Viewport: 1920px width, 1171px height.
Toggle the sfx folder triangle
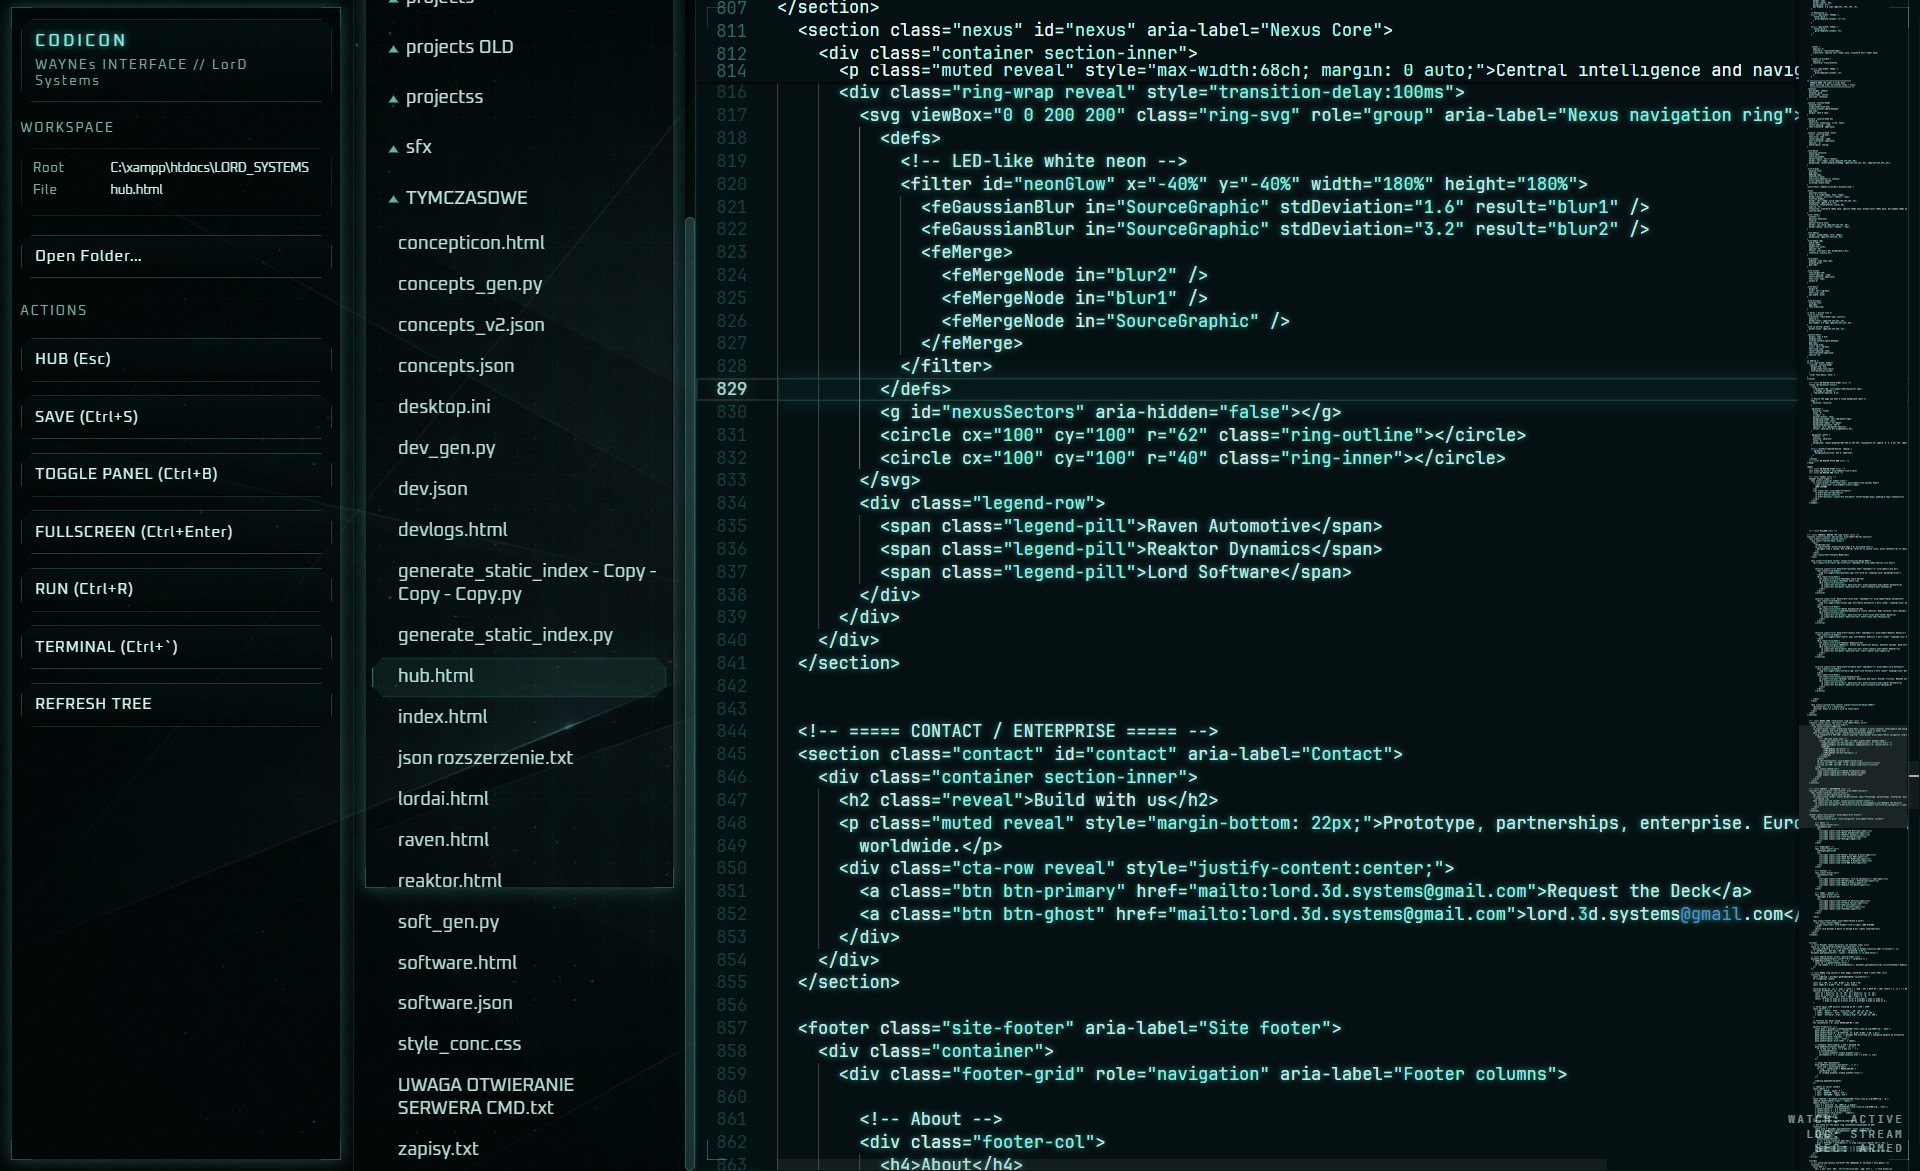[393, 148]
